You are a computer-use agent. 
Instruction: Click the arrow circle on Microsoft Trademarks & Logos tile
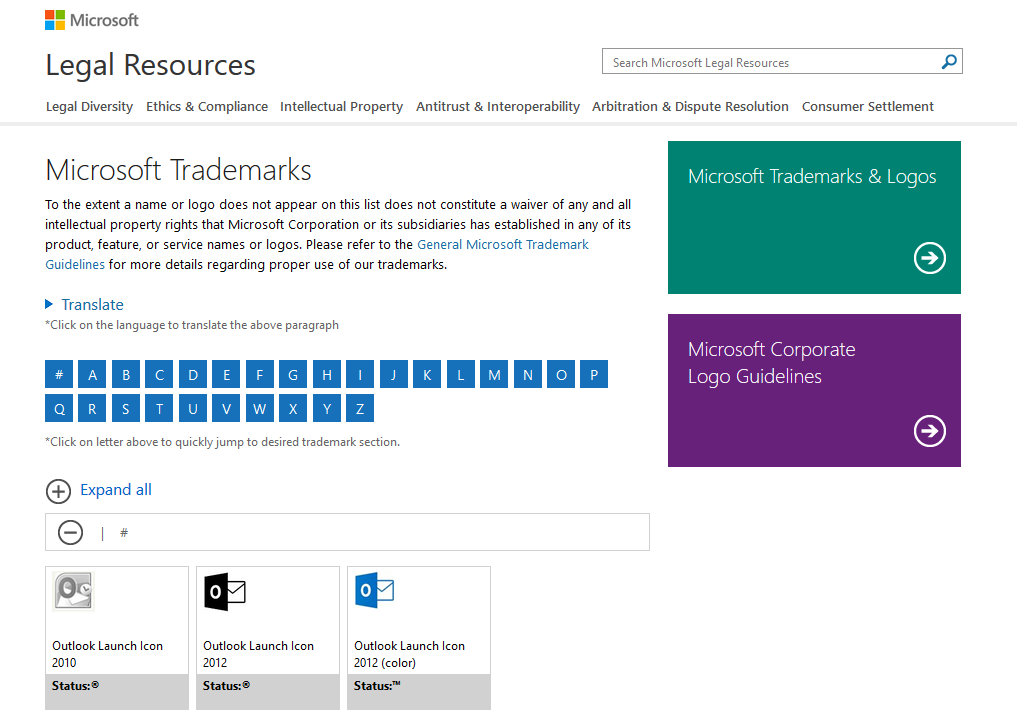pyautogui.click(x=929, y=258)
